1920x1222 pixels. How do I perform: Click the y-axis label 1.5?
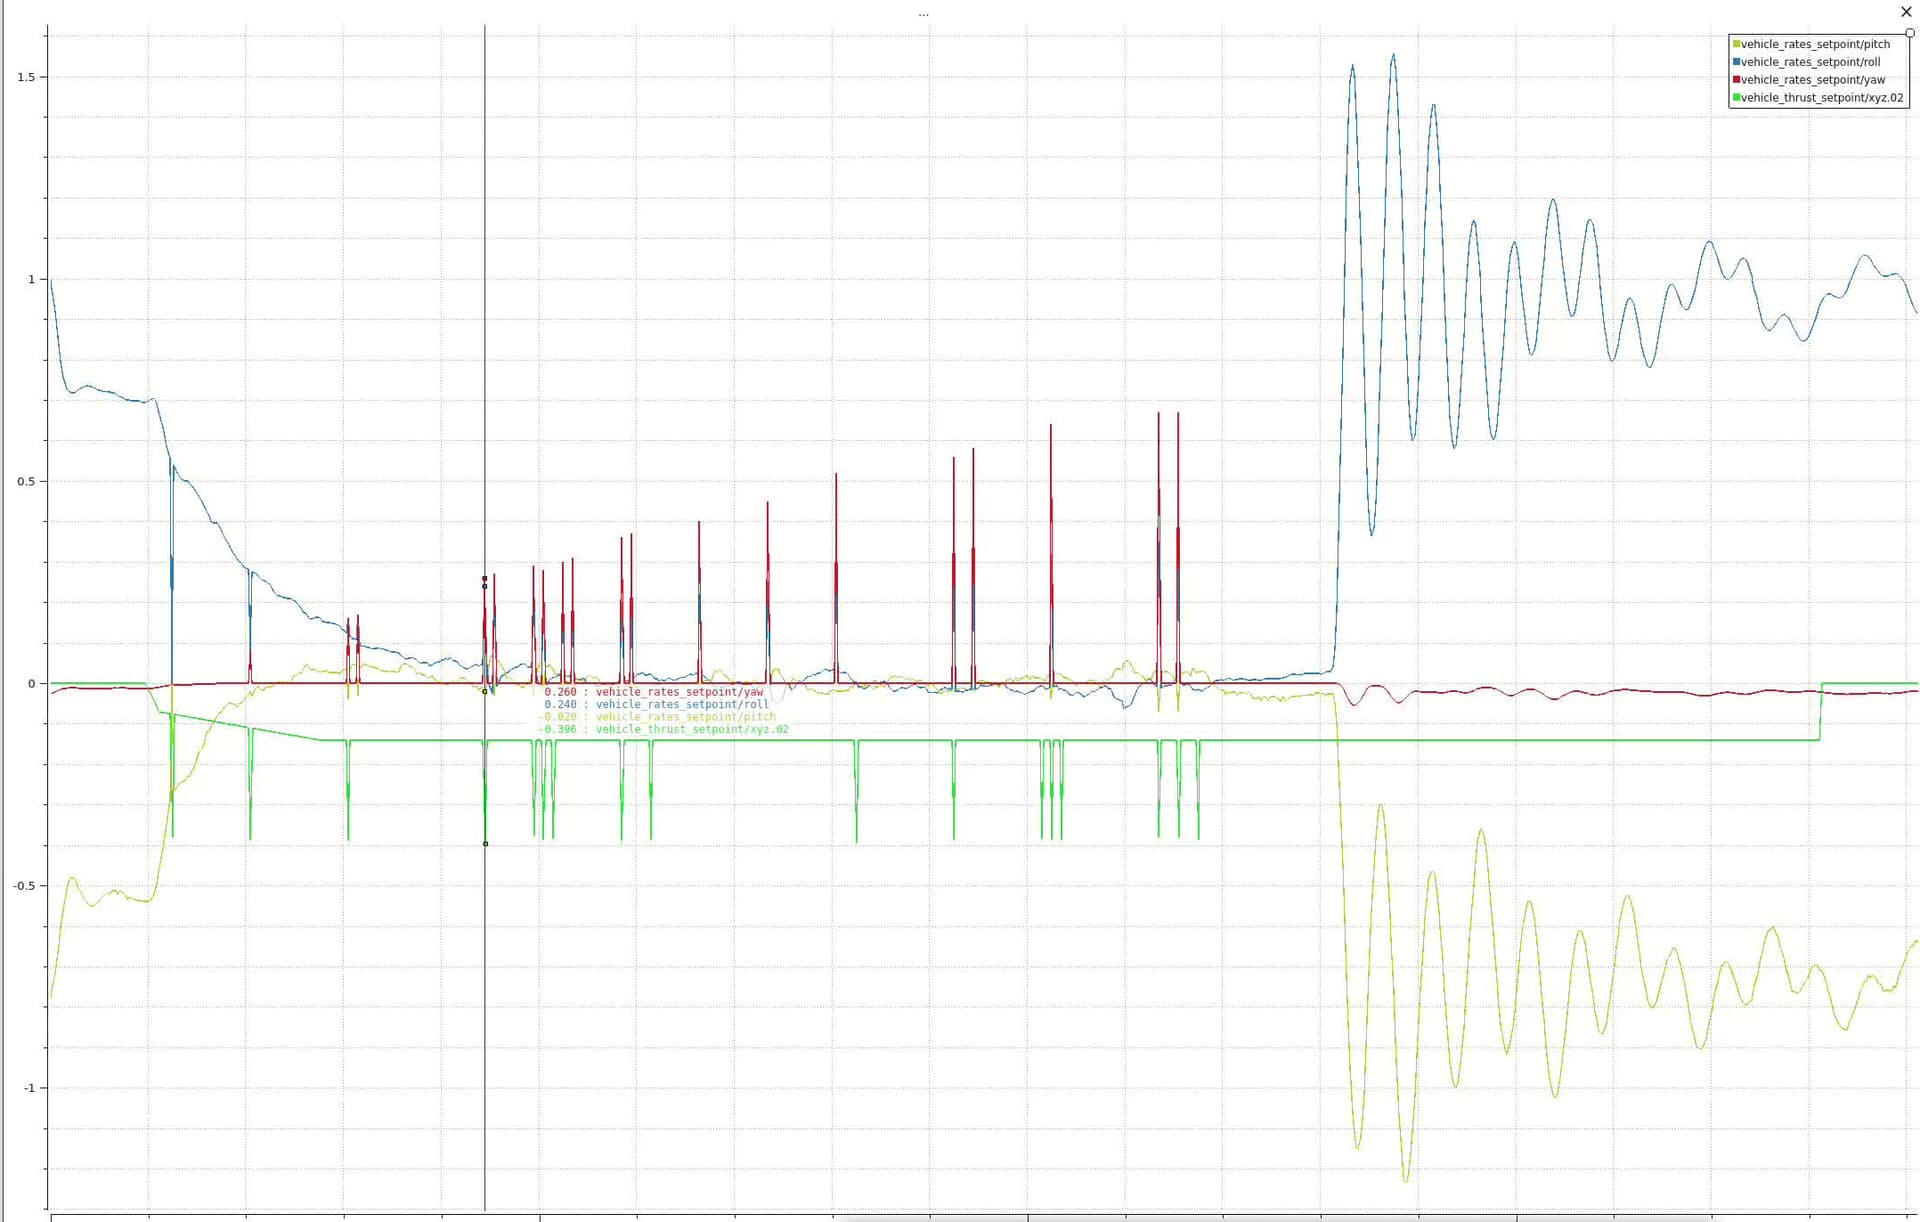tap(26, 77)
